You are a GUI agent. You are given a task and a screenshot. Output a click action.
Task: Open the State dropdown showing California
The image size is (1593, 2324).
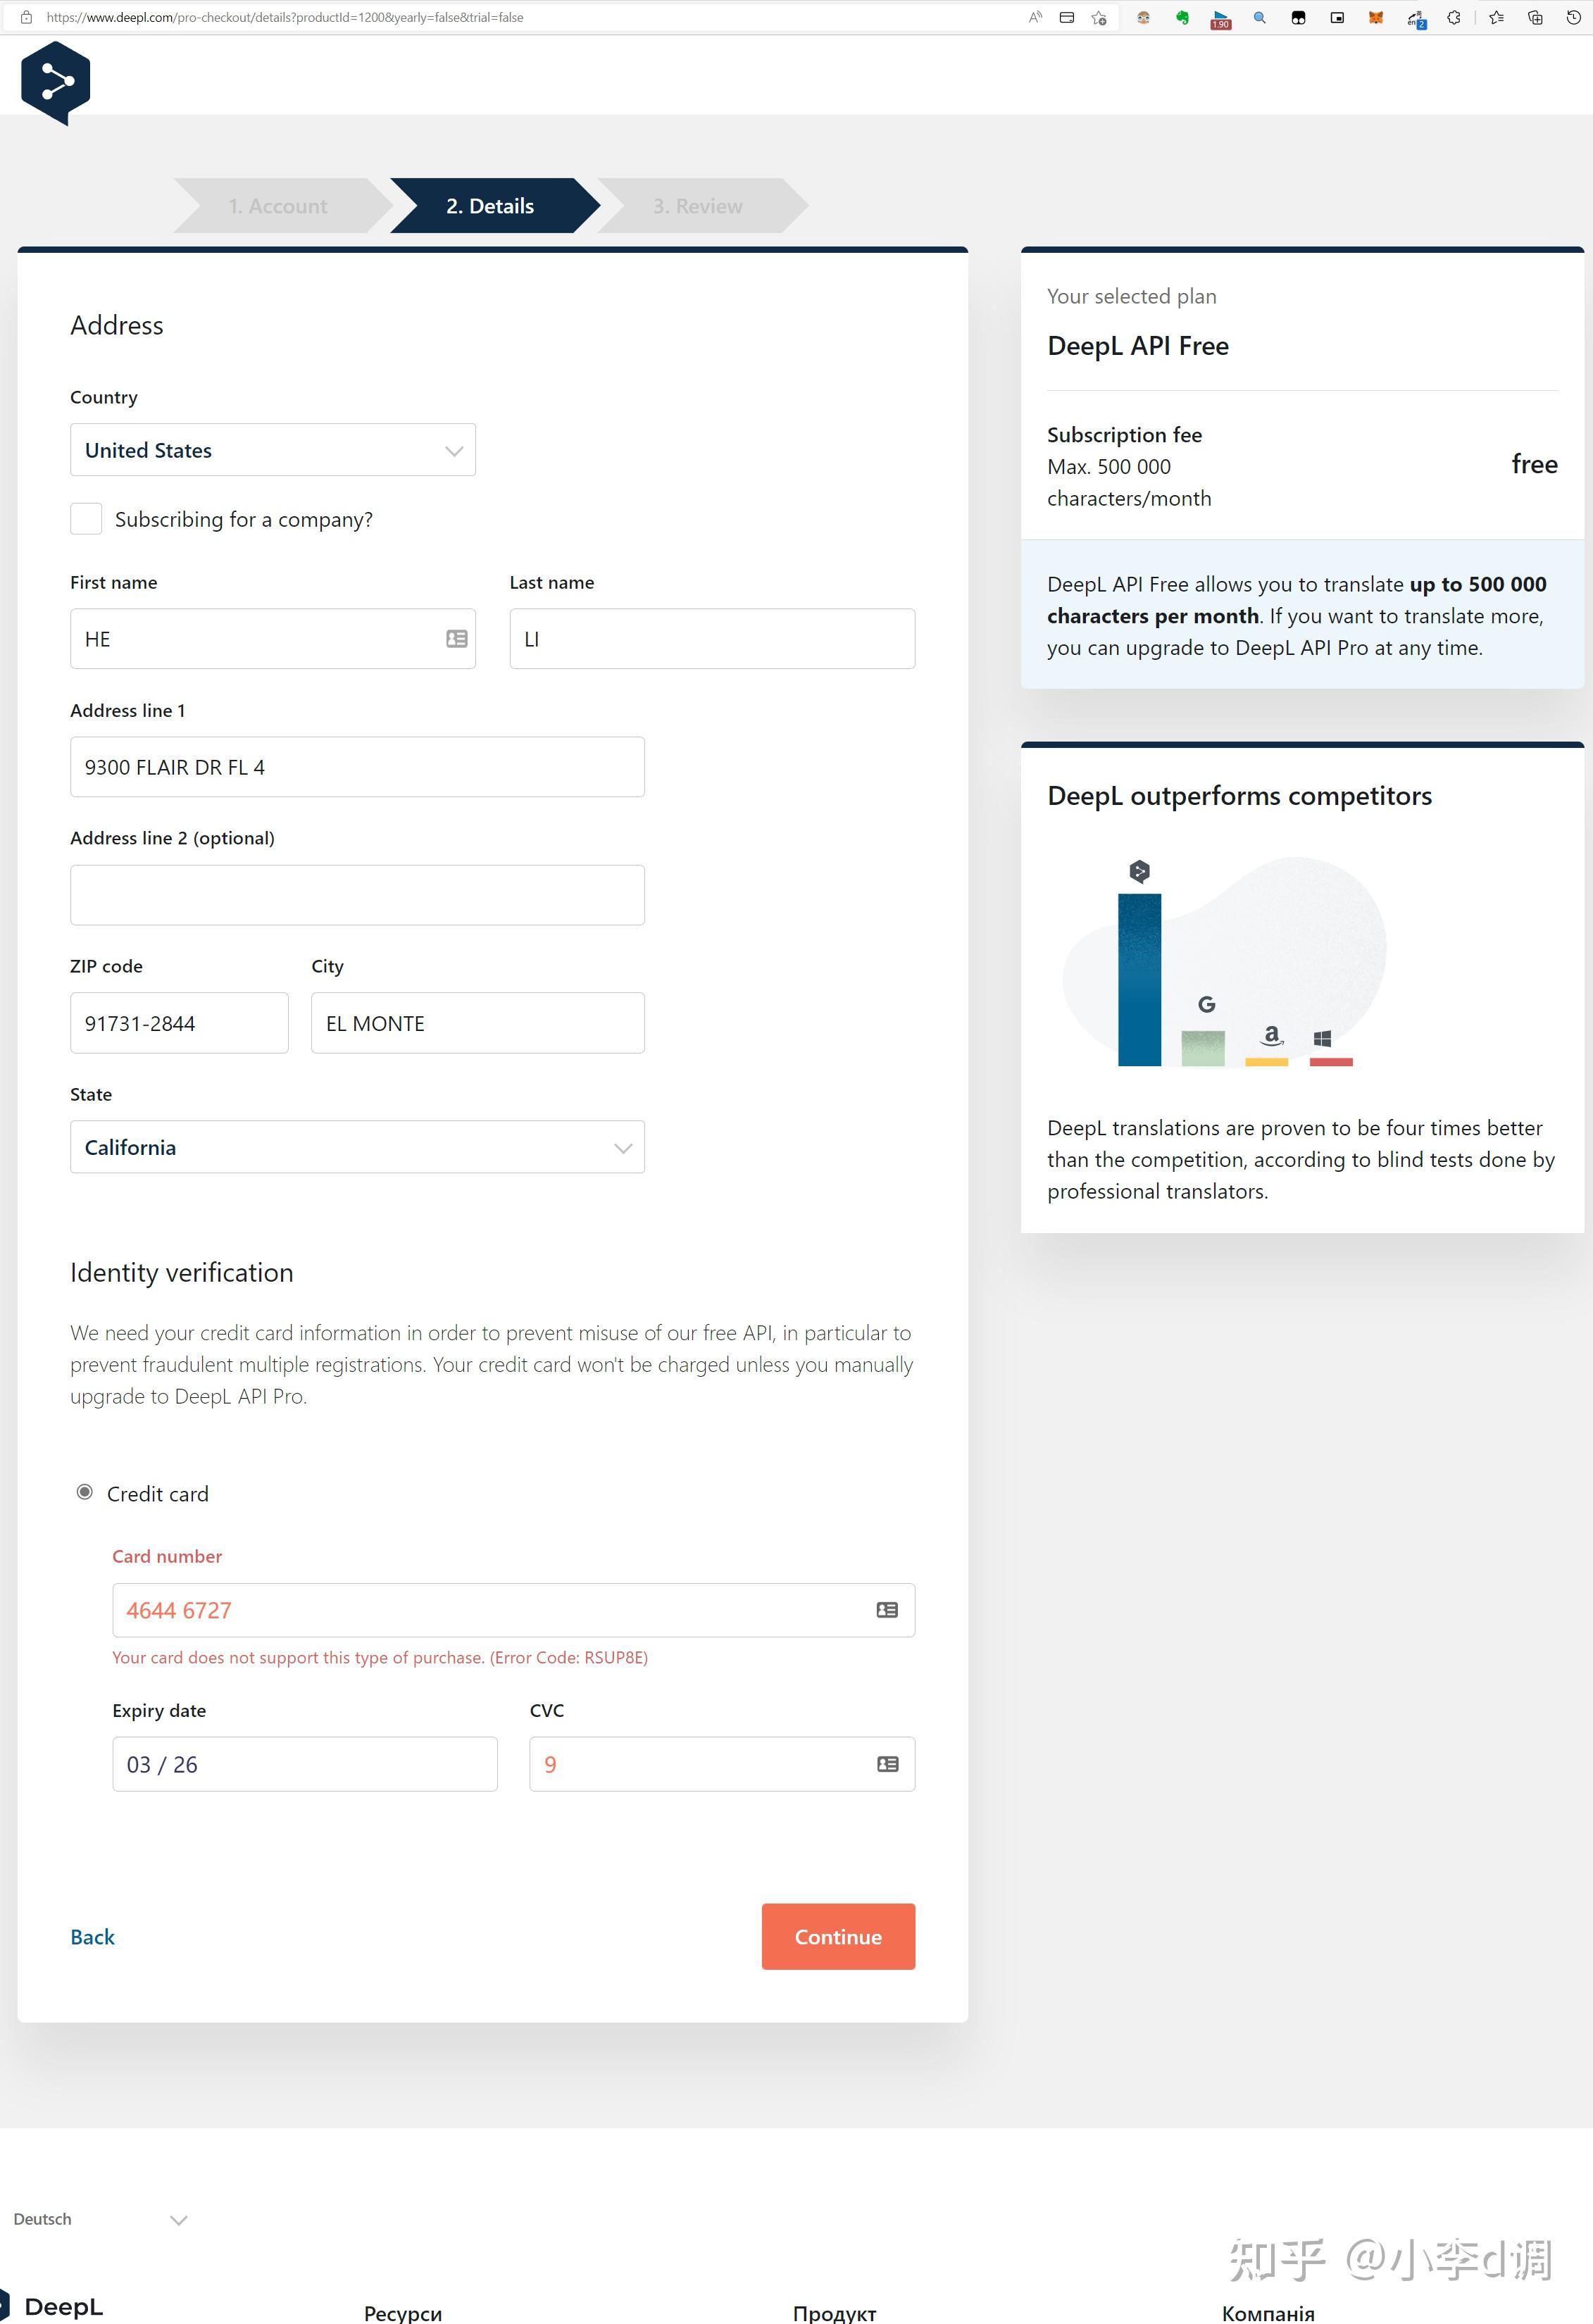coord(357,1147)
